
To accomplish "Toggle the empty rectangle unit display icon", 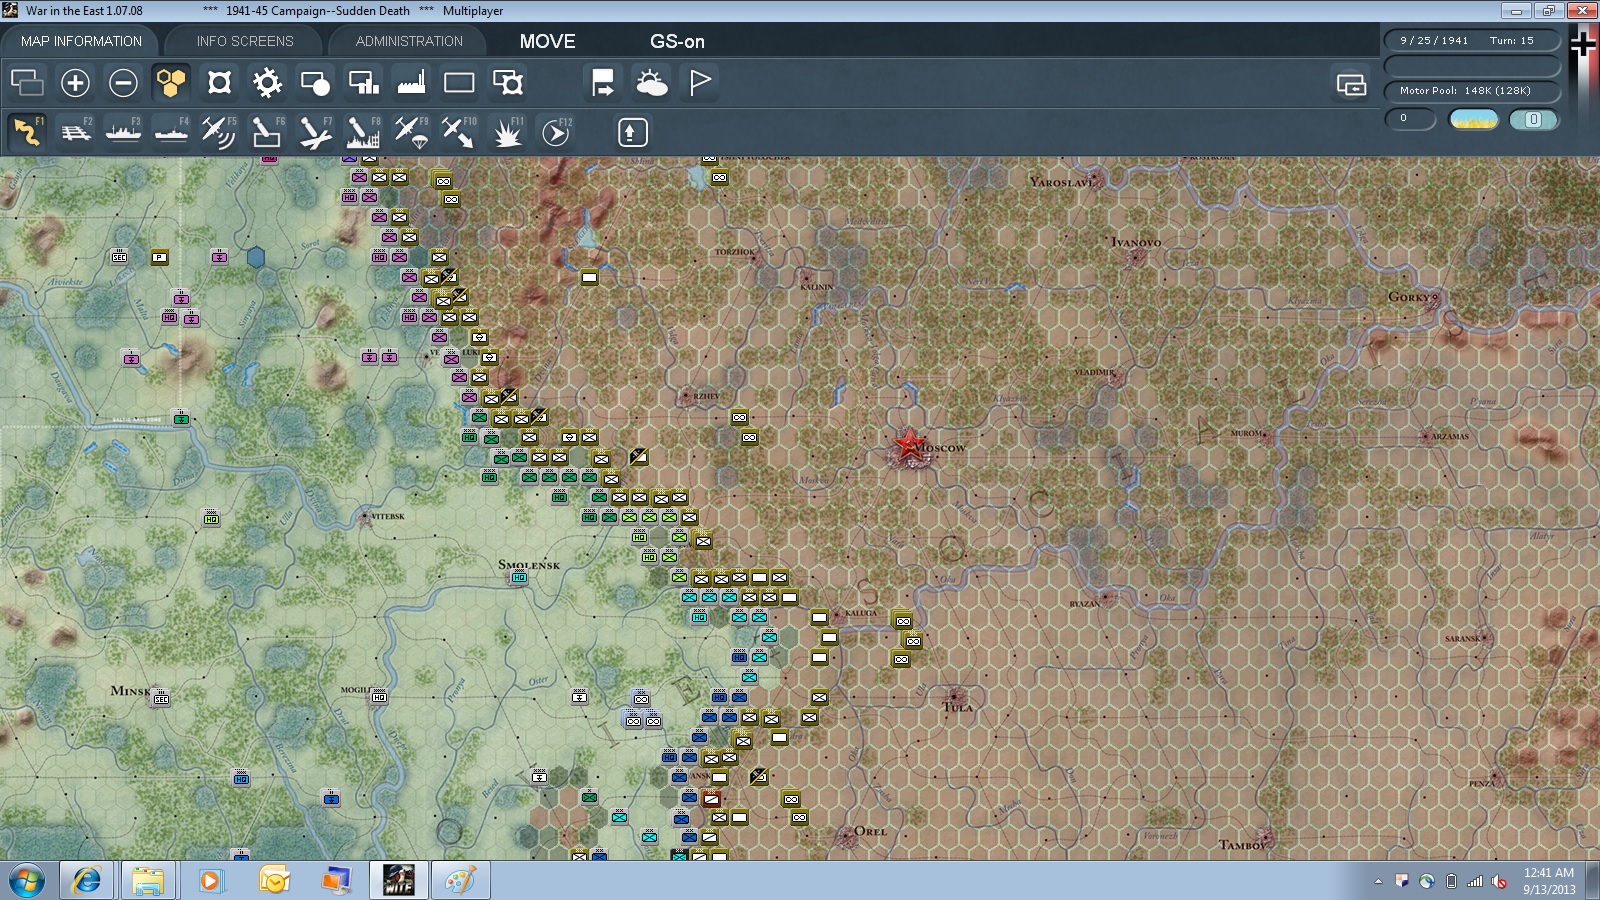I will [459, 83].
